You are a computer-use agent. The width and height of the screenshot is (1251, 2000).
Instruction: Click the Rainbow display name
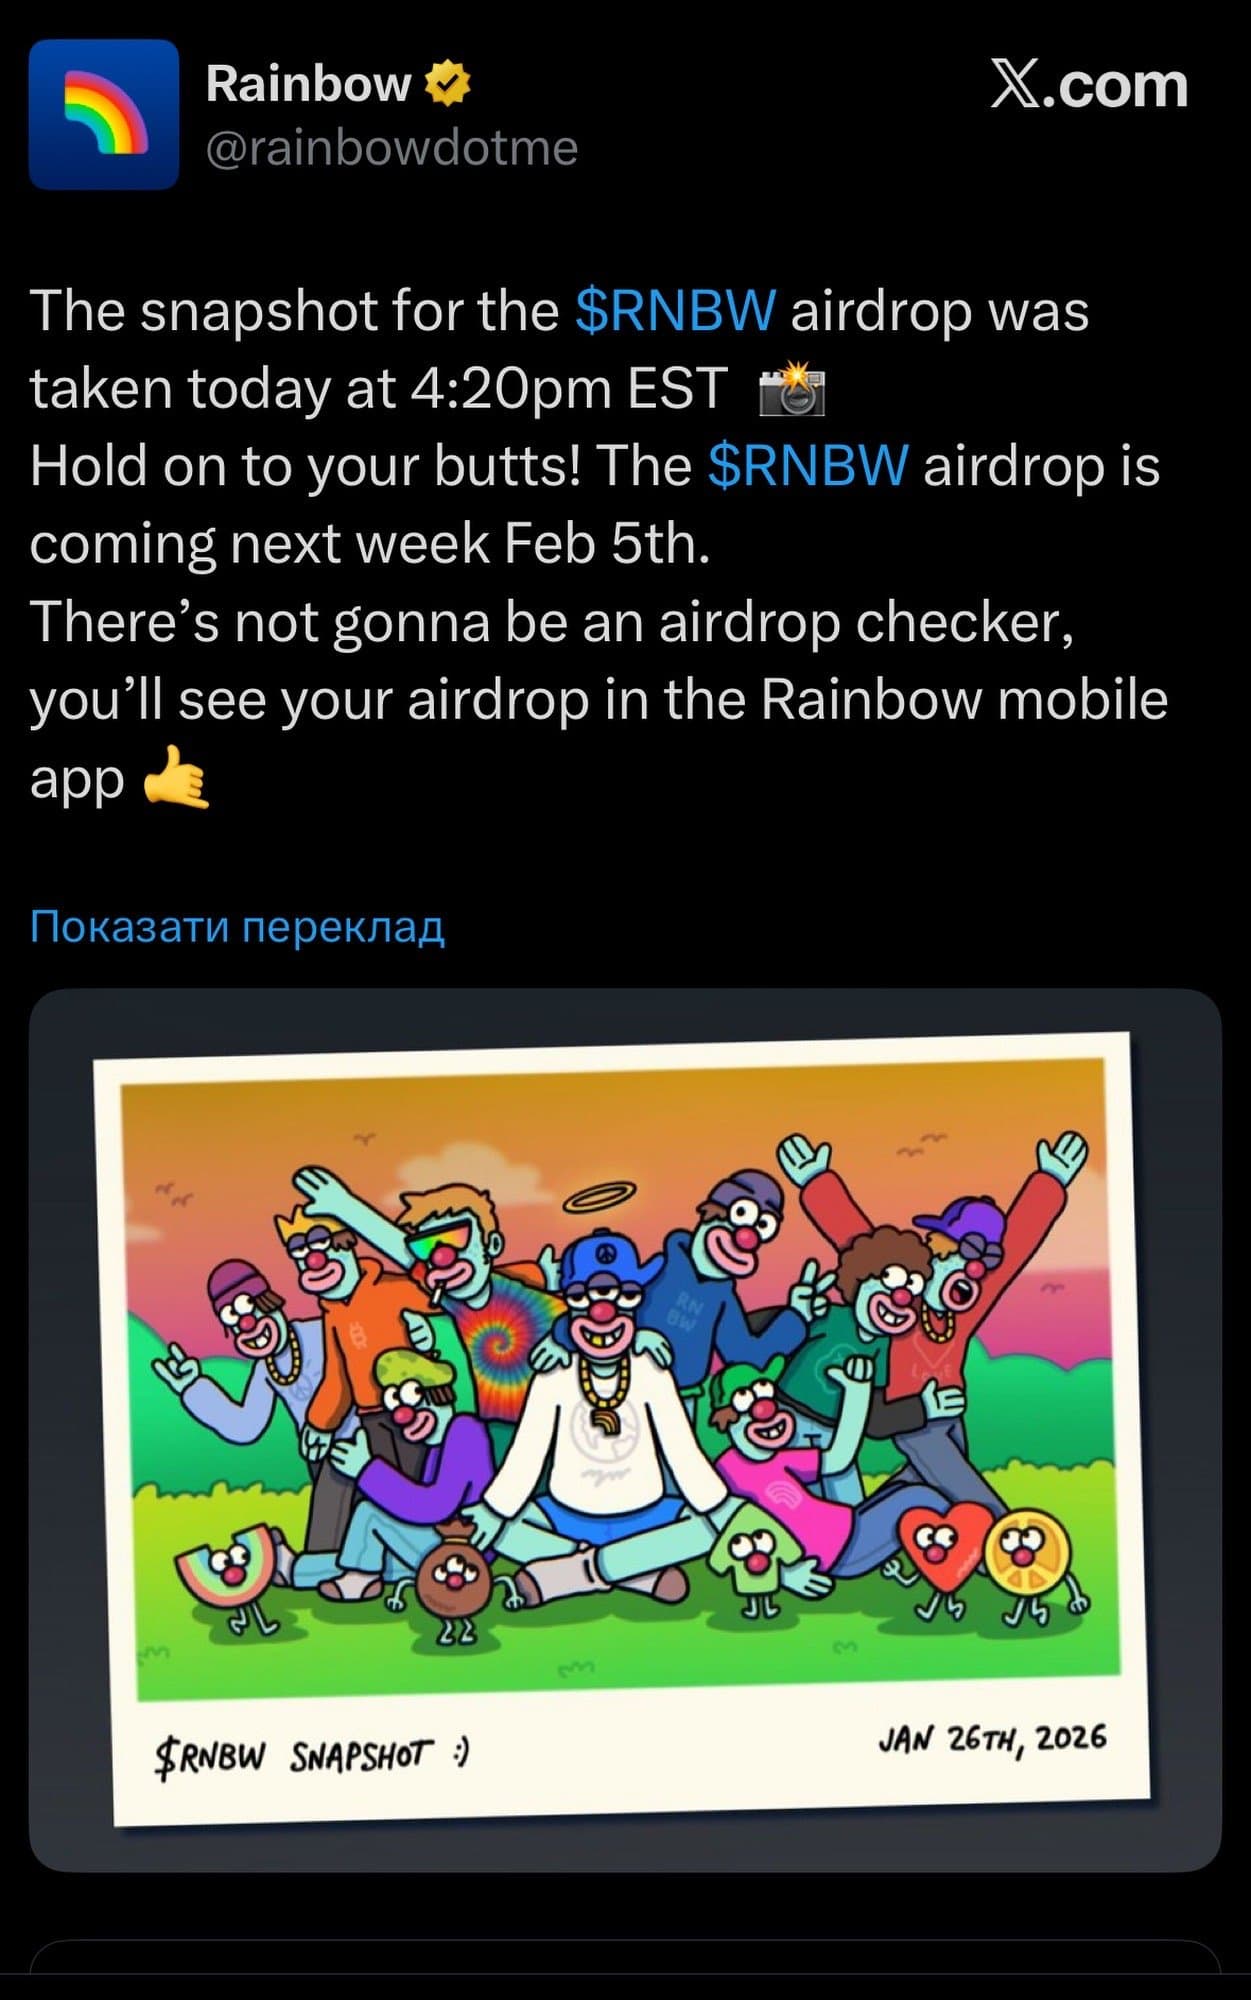click(308, 84)
